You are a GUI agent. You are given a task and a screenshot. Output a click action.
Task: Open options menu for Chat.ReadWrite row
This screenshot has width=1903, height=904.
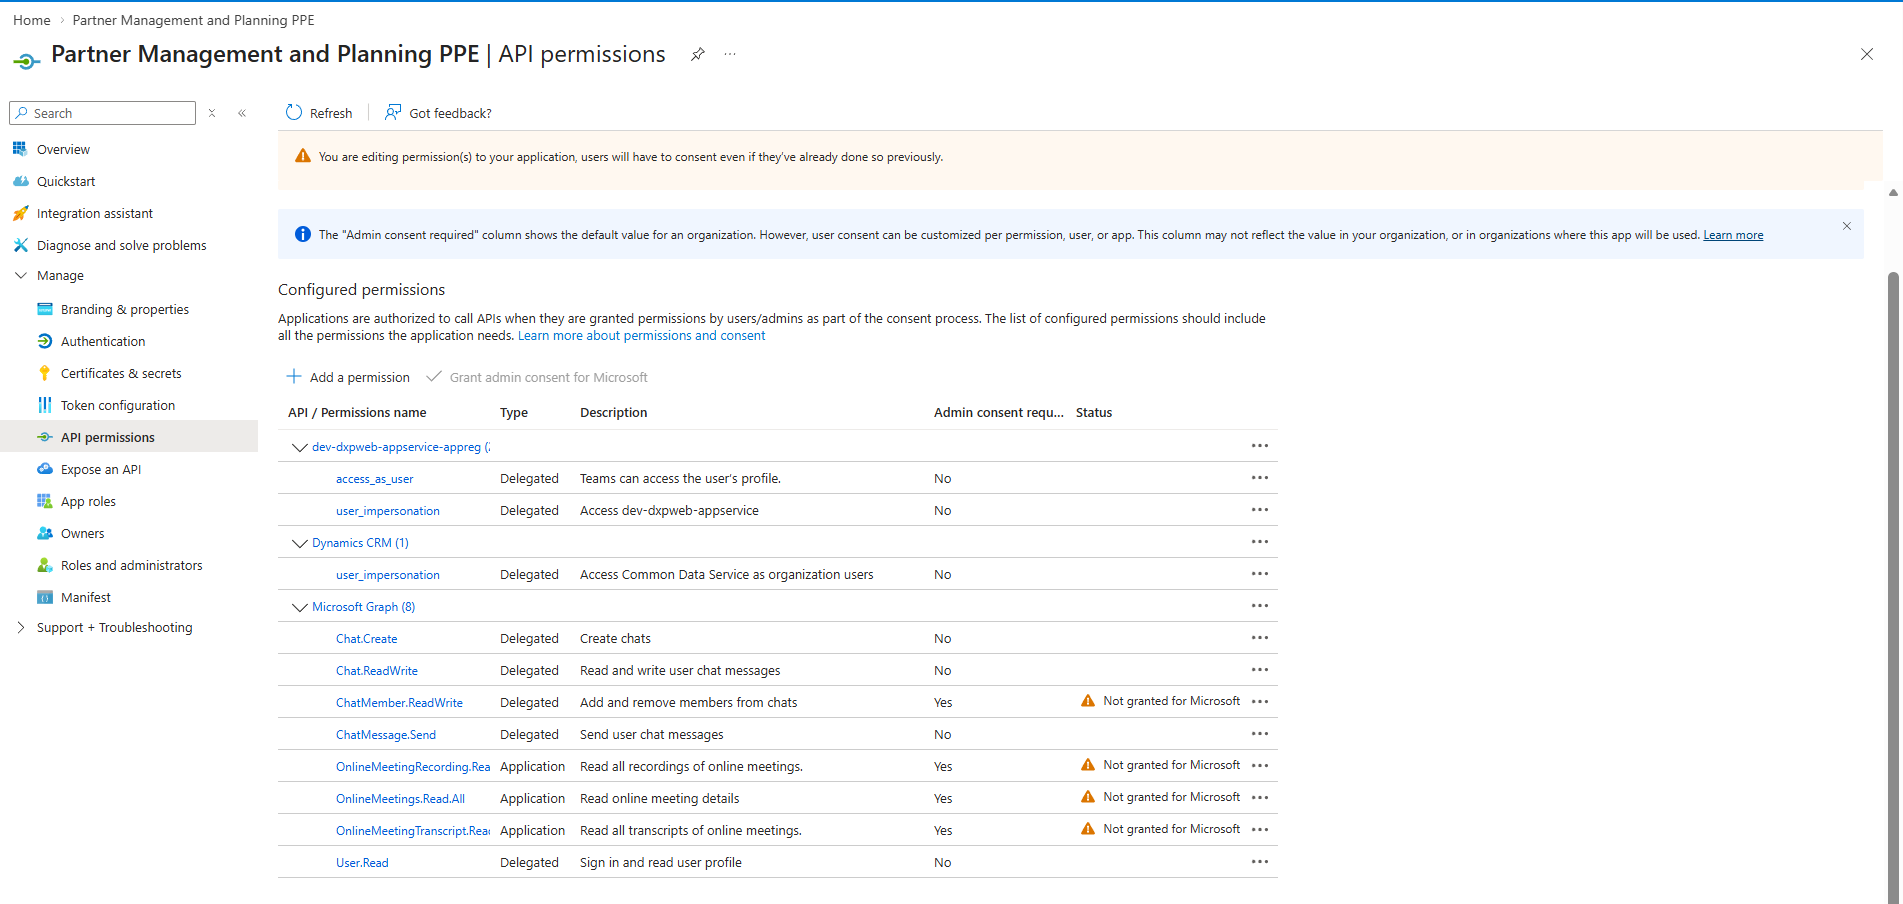pyautogui.click(x=1260, y=670)
